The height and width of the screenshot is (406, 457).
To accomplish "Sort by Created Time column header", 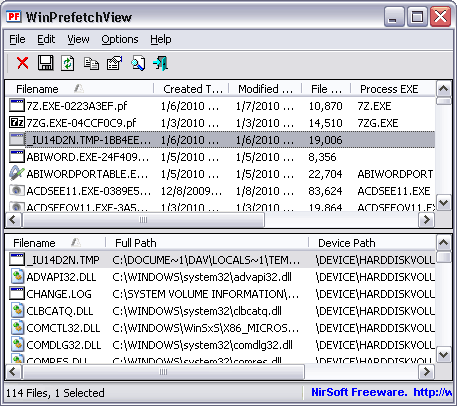I will [x=191, y=89].
